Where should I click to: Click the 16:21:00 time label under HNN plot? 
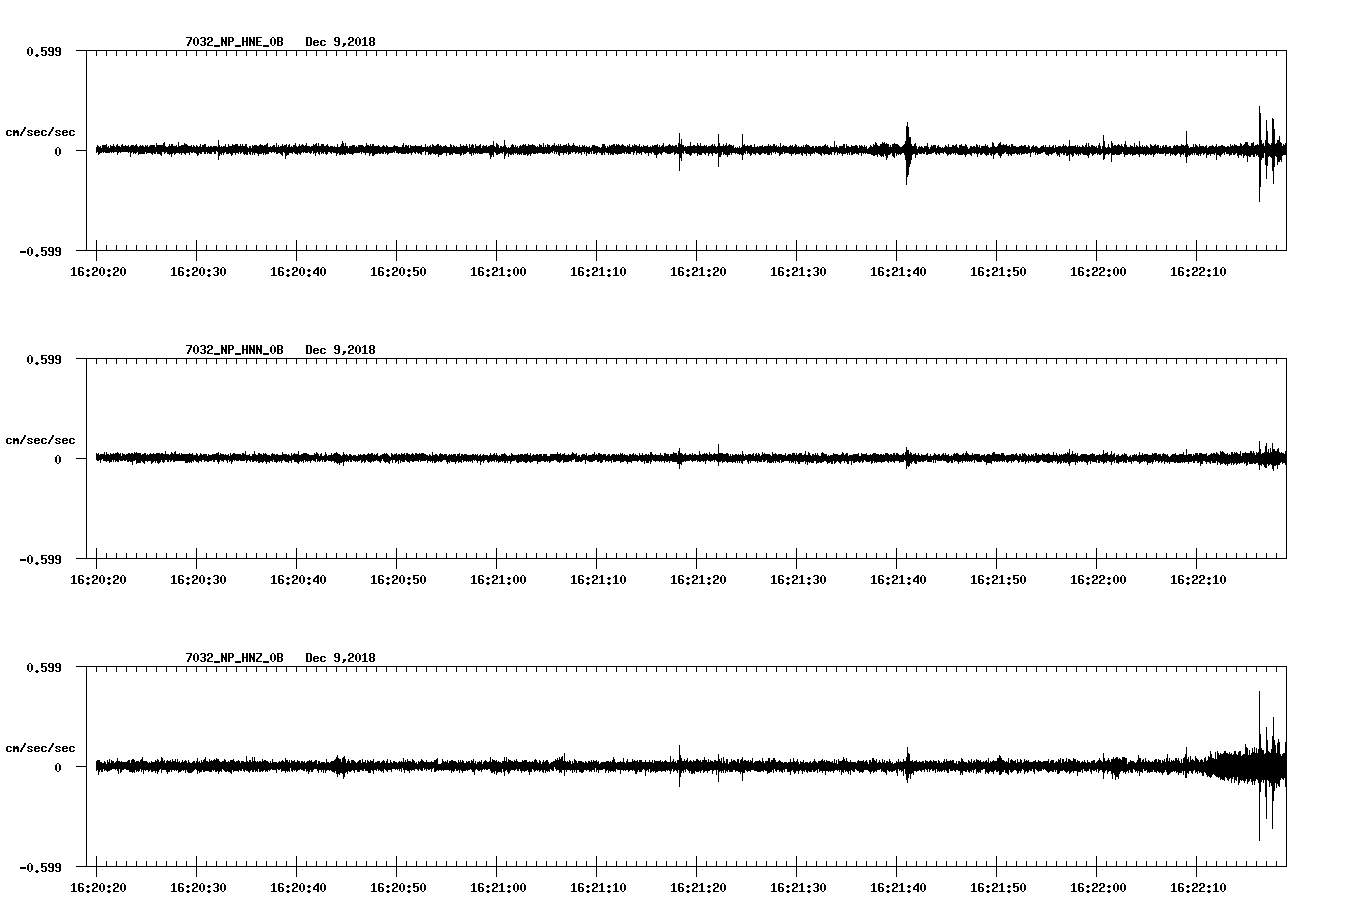[498, 580]
